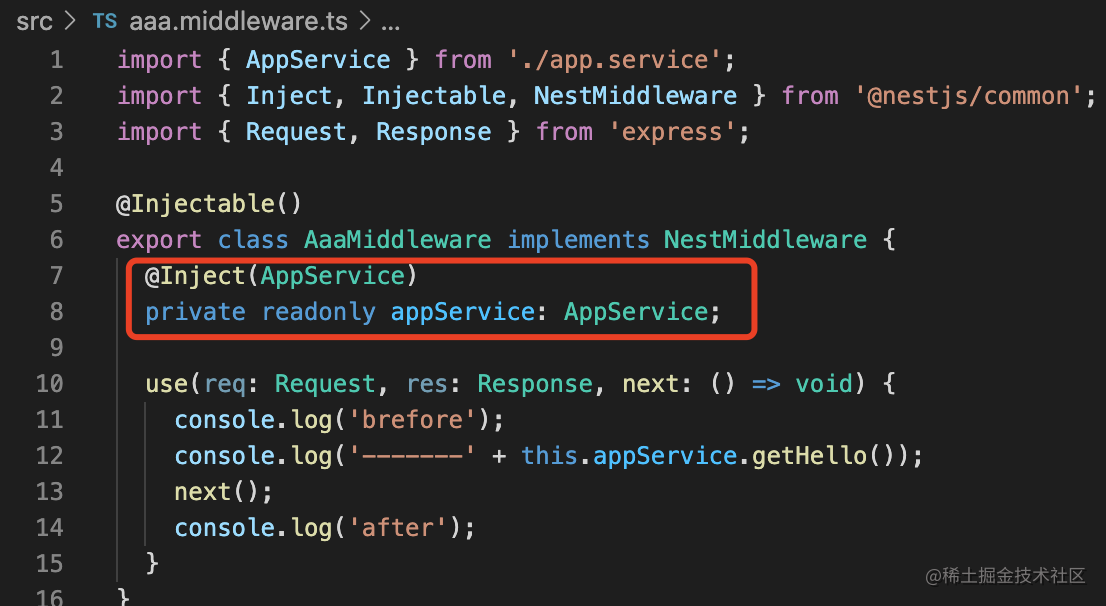
Task: Click the getHello method call
Action: point(809,455)
